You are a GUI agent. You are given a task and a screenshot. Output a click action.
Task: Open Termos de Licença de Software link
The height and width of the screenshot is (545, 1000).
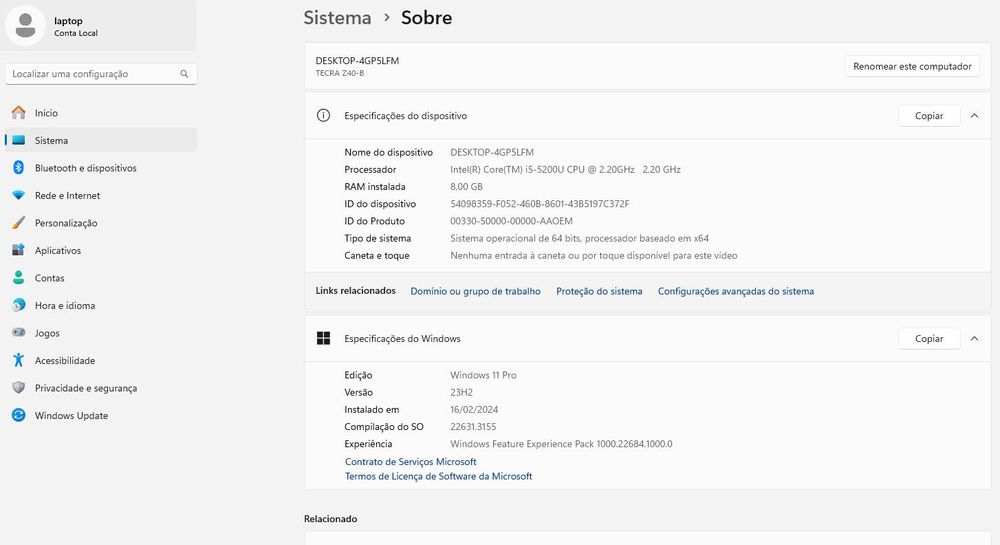(439, 476)
